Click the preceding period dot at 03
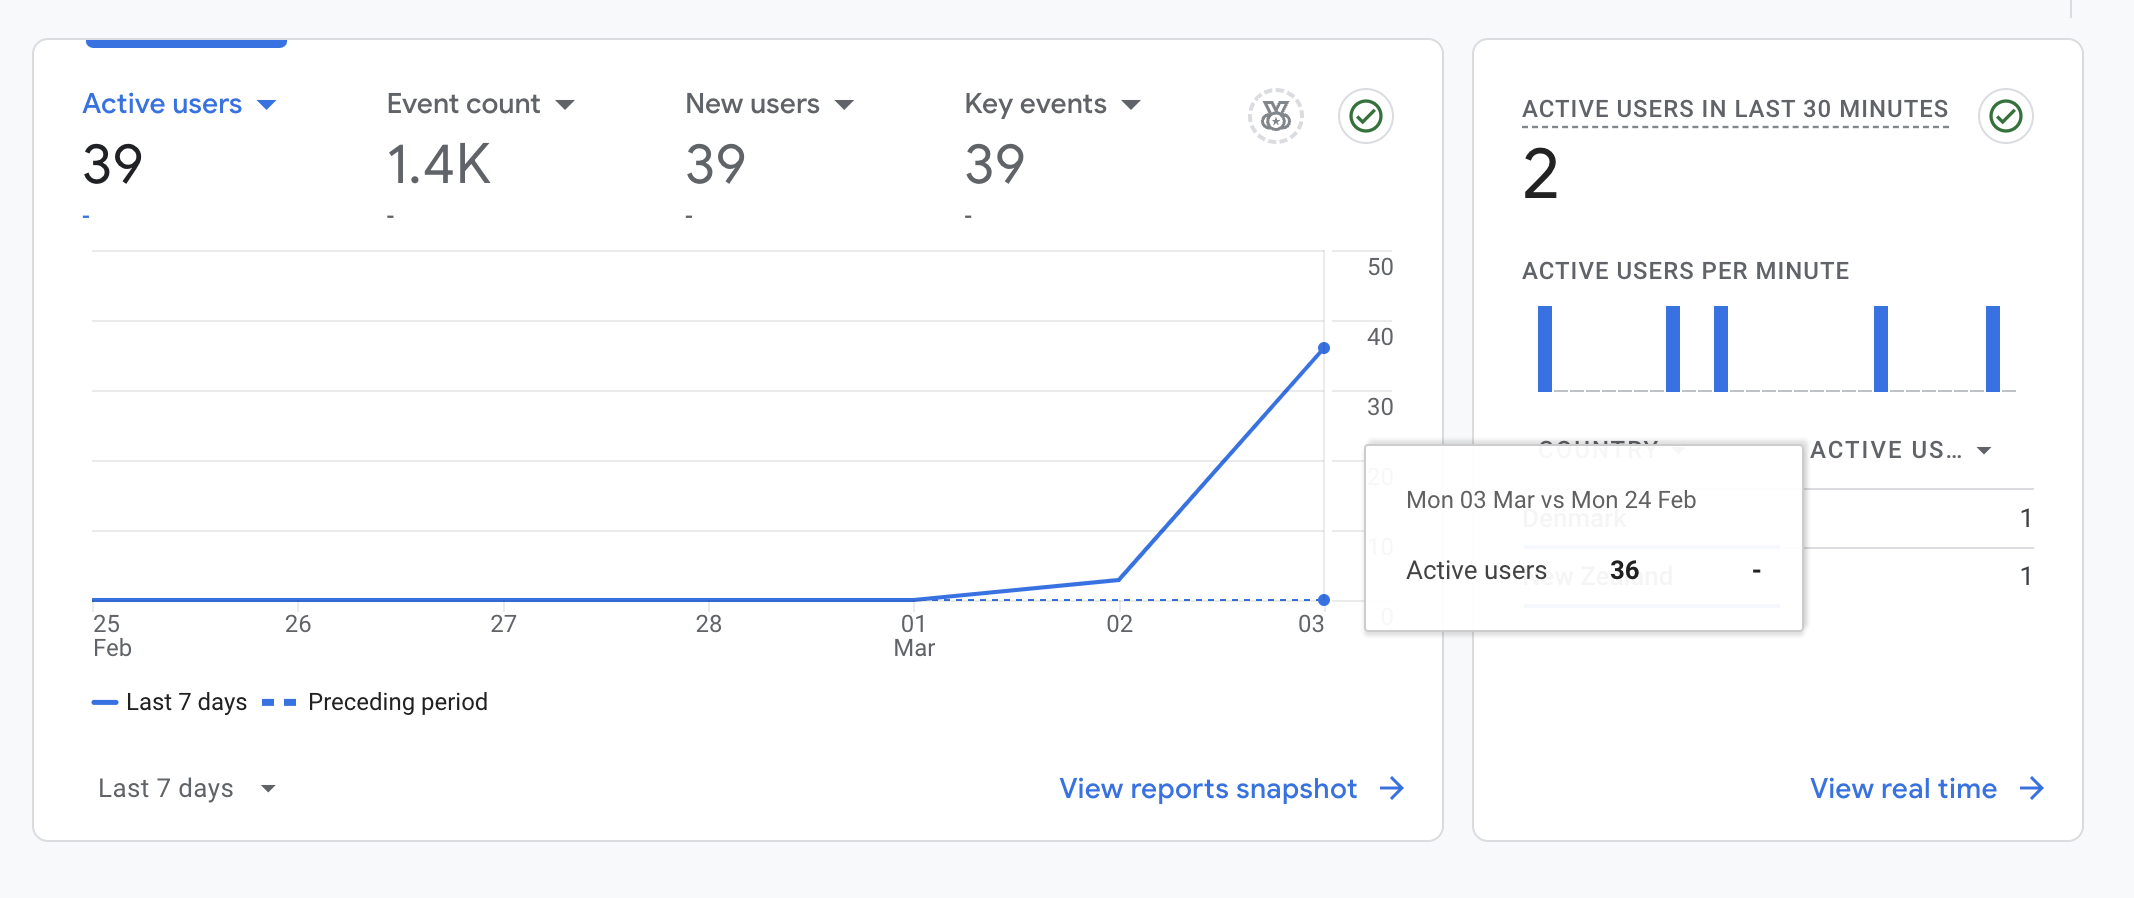Screen dimensions: 2134x898 (x=1324, y=600)
